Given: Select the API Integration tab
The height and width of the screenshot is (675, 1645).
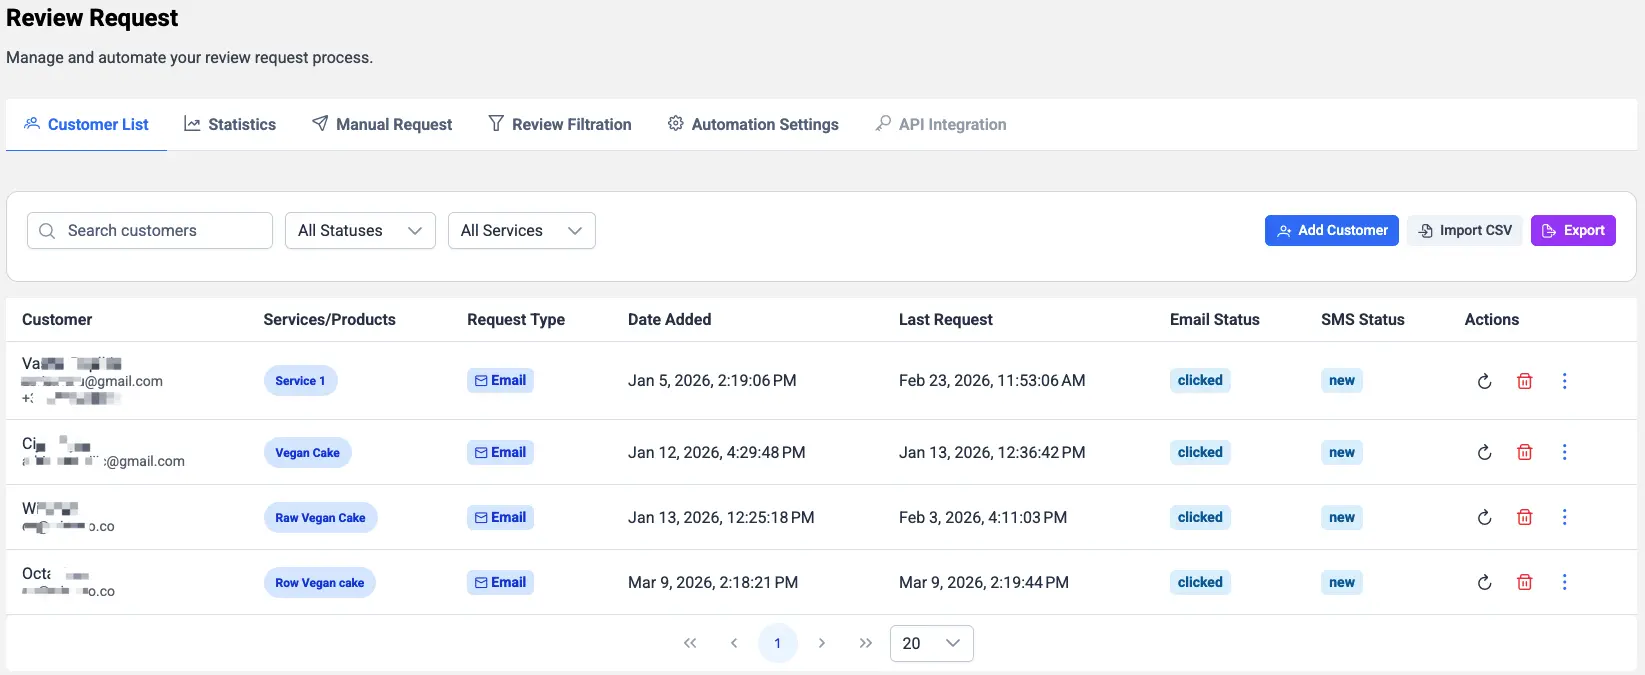Looking at the screenshot, I should point(941,124).
